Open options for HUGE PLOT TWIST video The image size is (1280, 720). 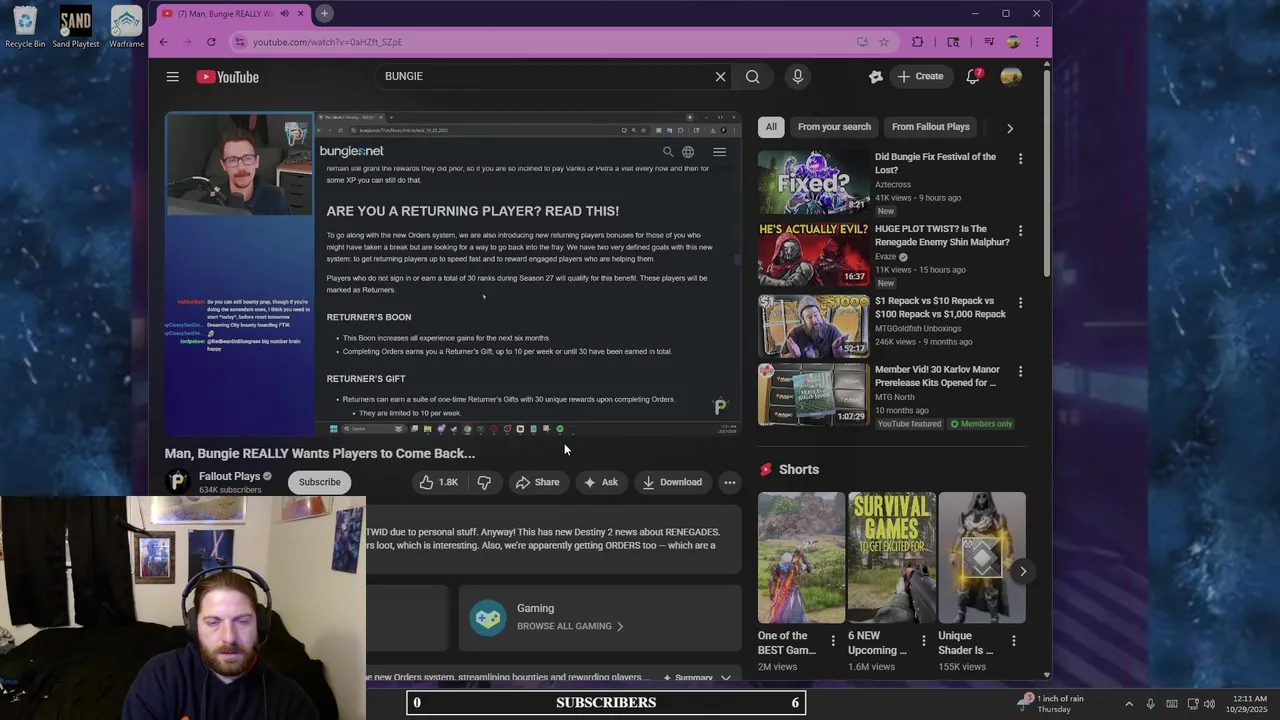pos(1020,231)
